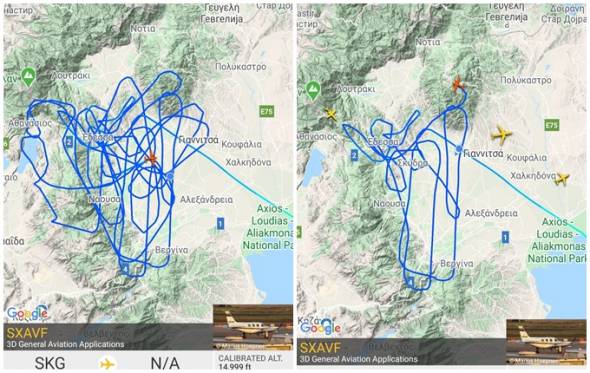Select the red aircraft on right map

(458, 84)
